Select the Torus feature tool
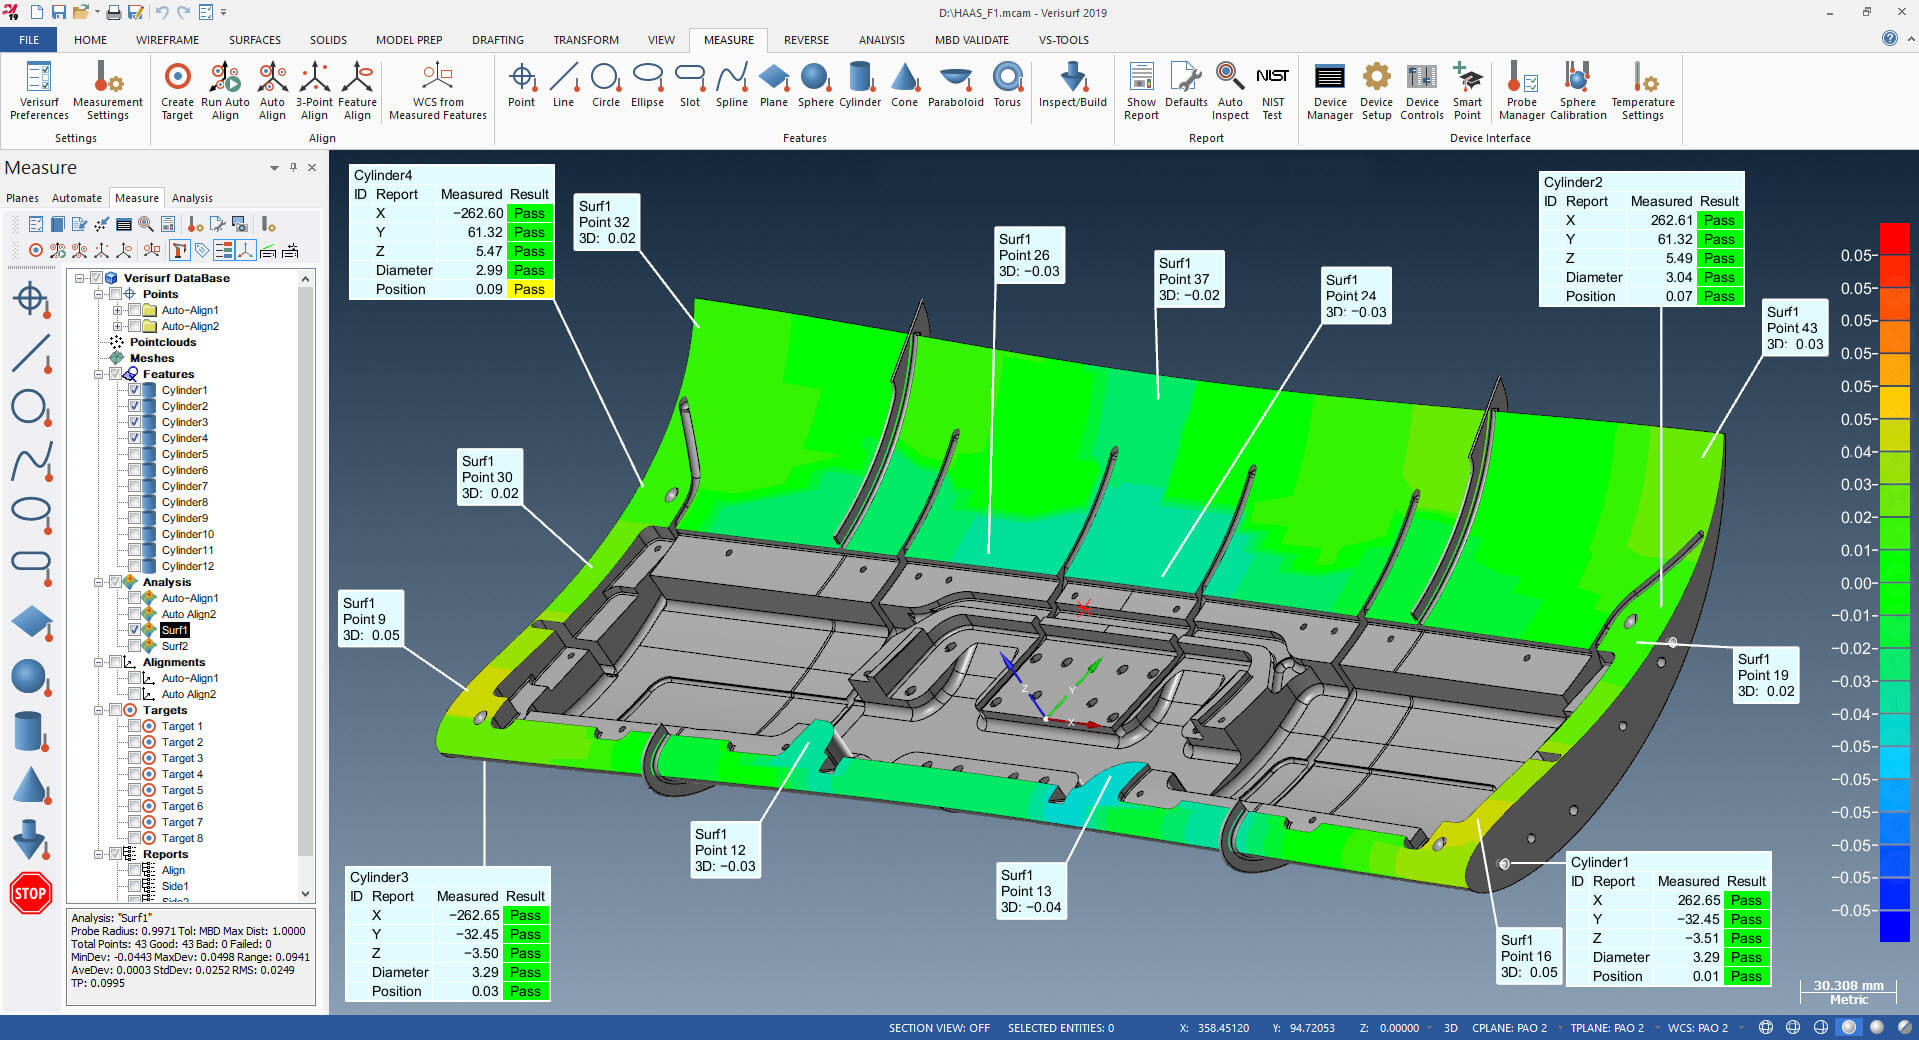This screenshot has height=1040, width=1919. [x=1007, y=85]
